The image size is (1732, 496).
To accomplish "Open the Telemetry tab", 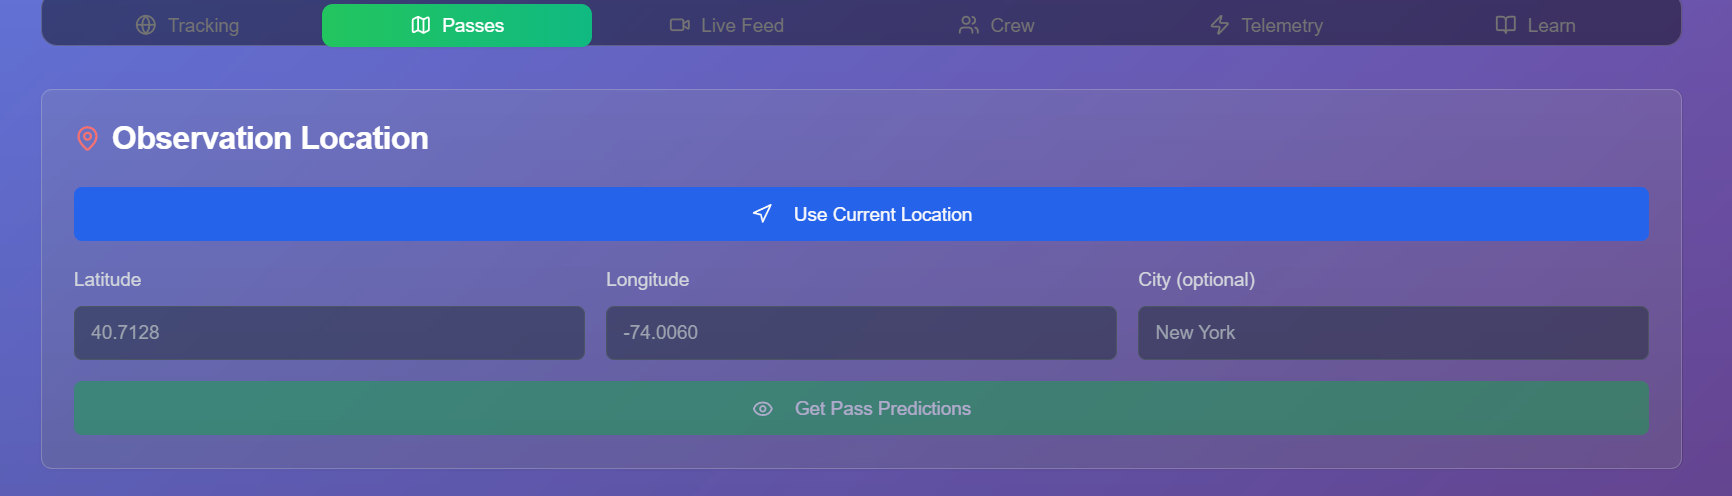I will pos(1267,25).
